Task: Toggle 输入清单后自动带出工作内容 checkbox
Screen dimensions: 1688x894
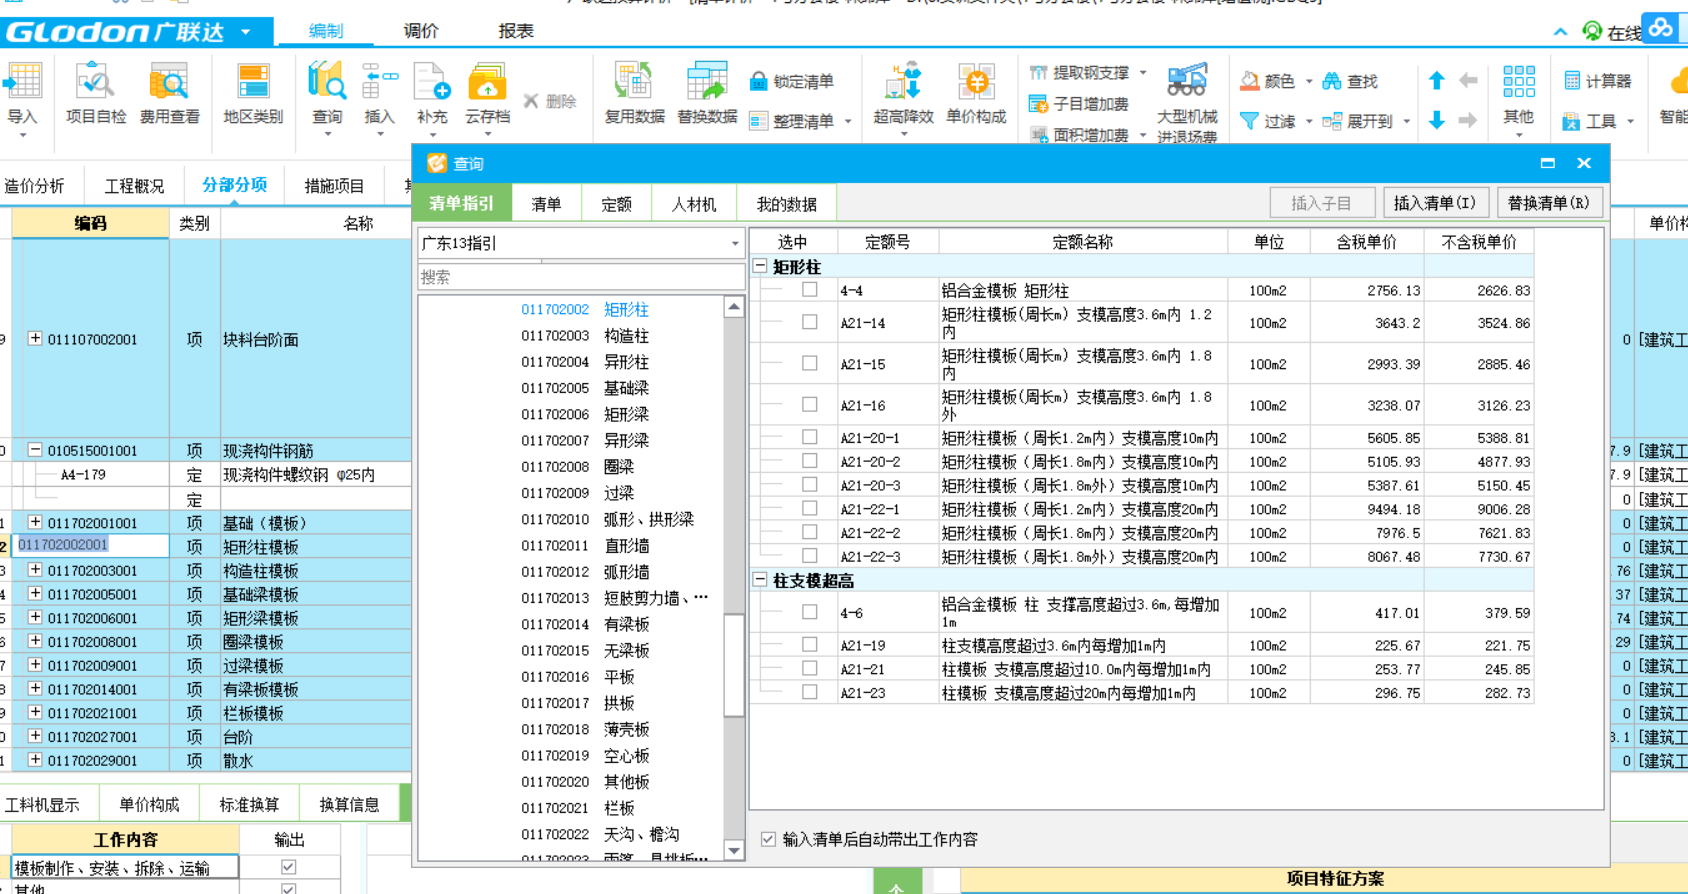Action: pyautogui.click(x=768, y=839)
